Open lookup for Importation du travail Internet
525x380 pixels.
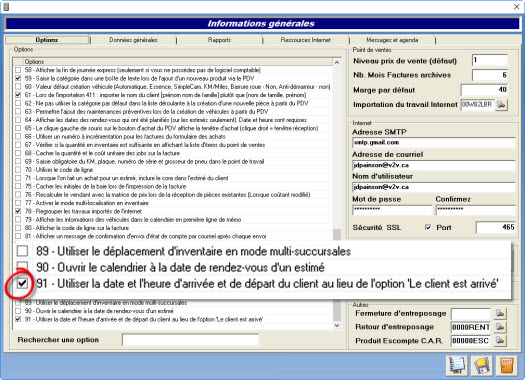point(501,104)
